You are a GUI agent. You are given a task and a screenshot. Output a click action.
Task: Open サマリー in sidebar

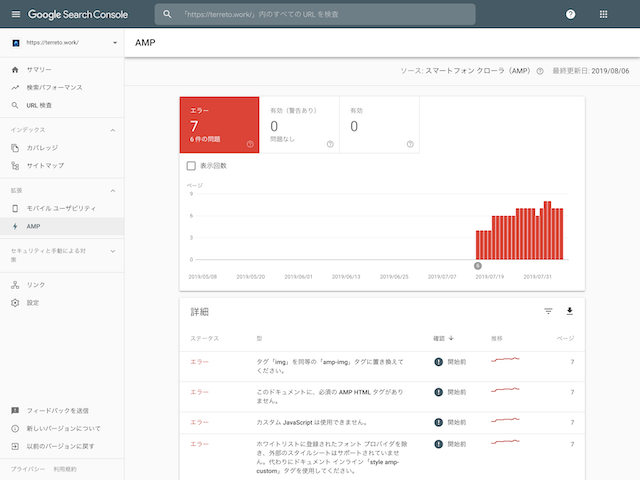[39, 70]
